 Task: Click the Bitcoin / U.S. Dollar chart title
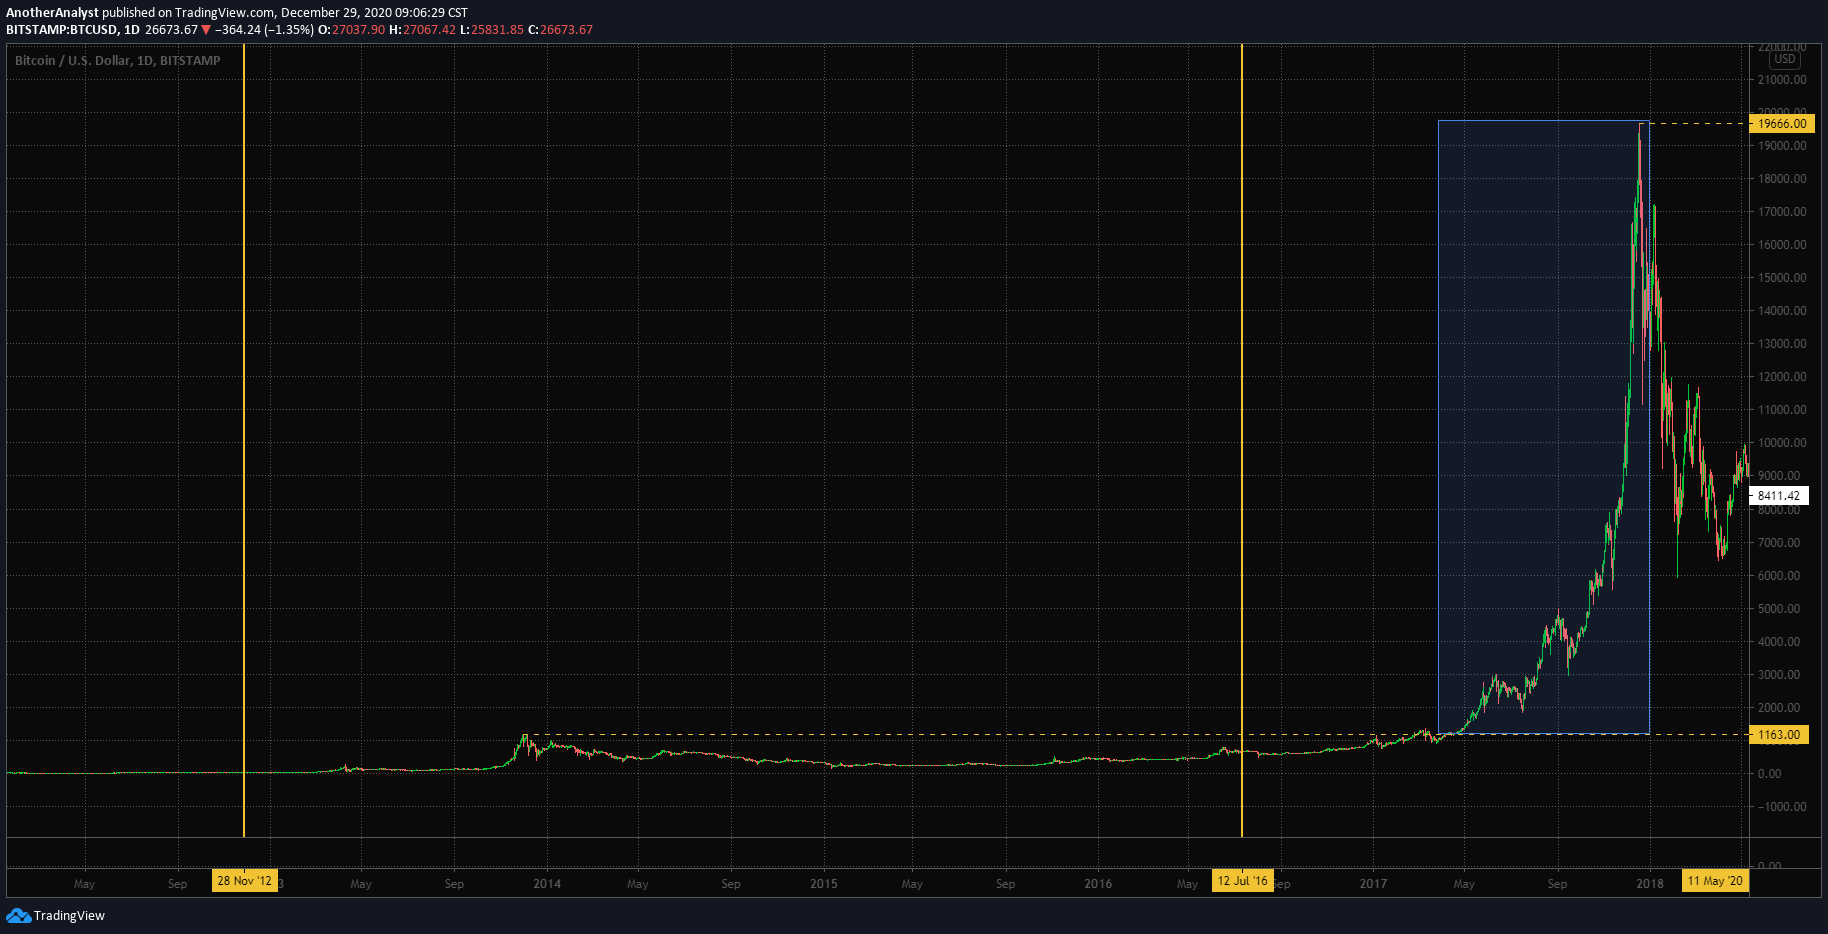pos(118,61)
